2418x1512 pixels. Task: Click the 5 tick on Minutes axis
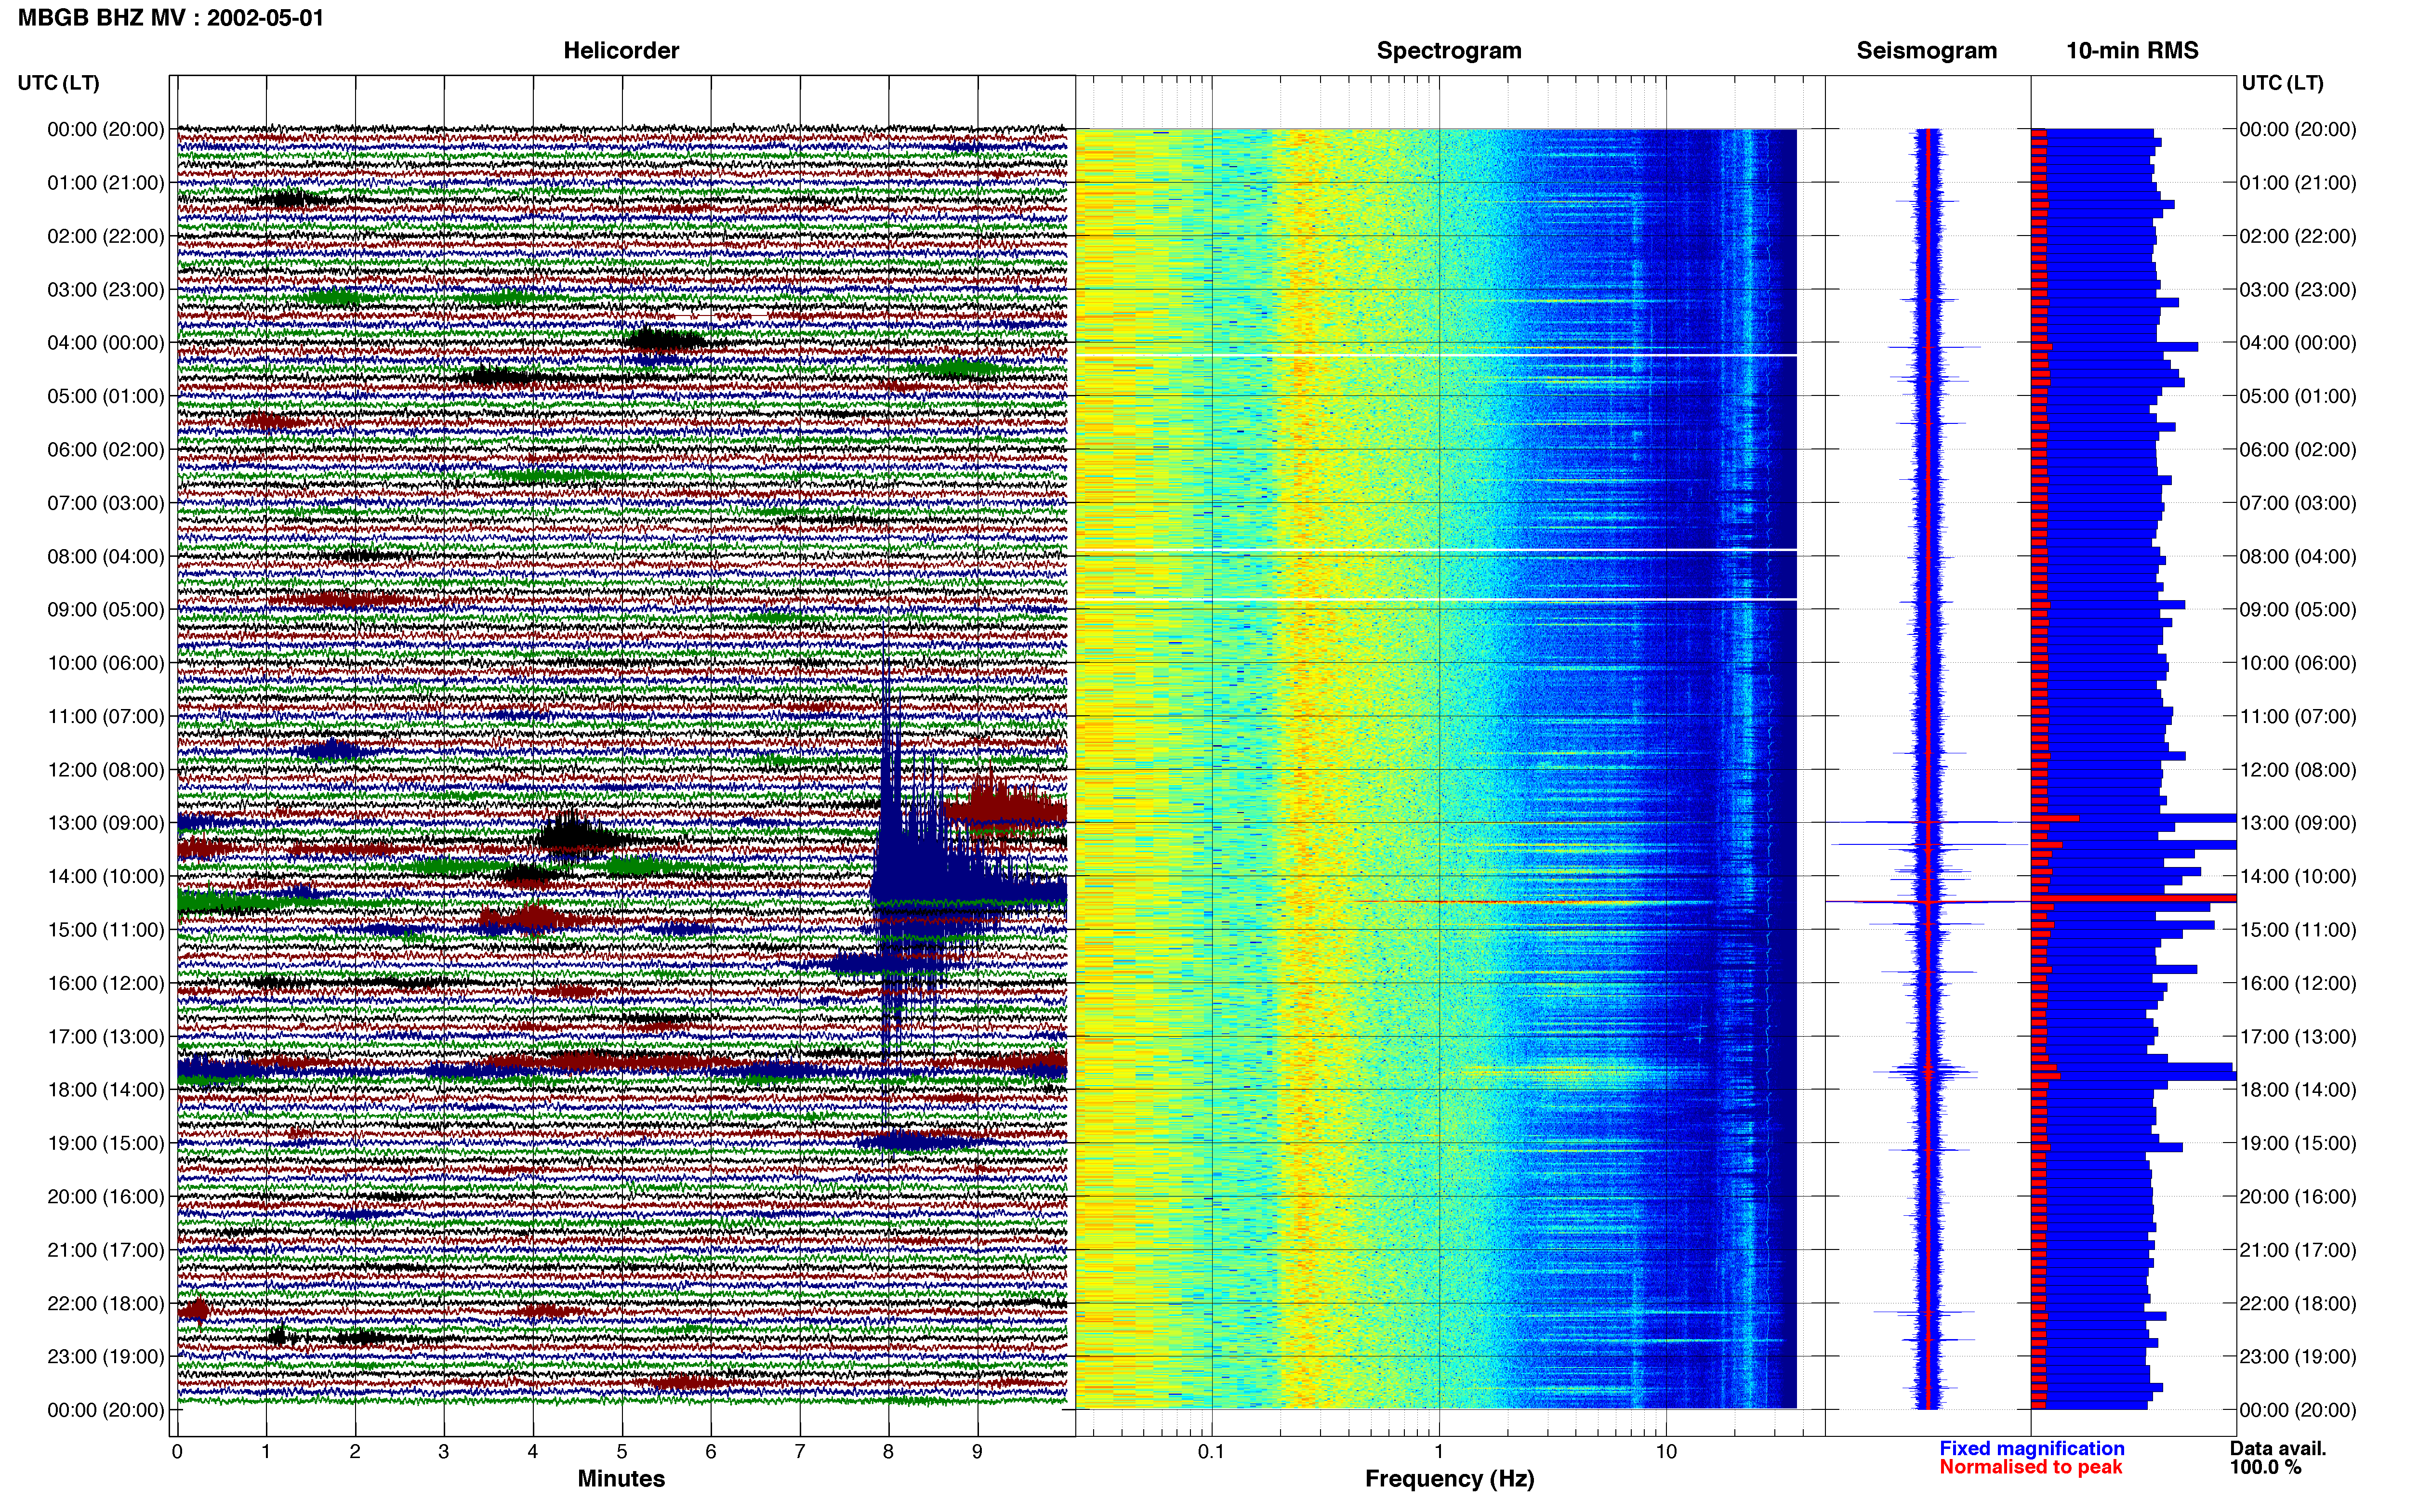(x=622, y=1452)
